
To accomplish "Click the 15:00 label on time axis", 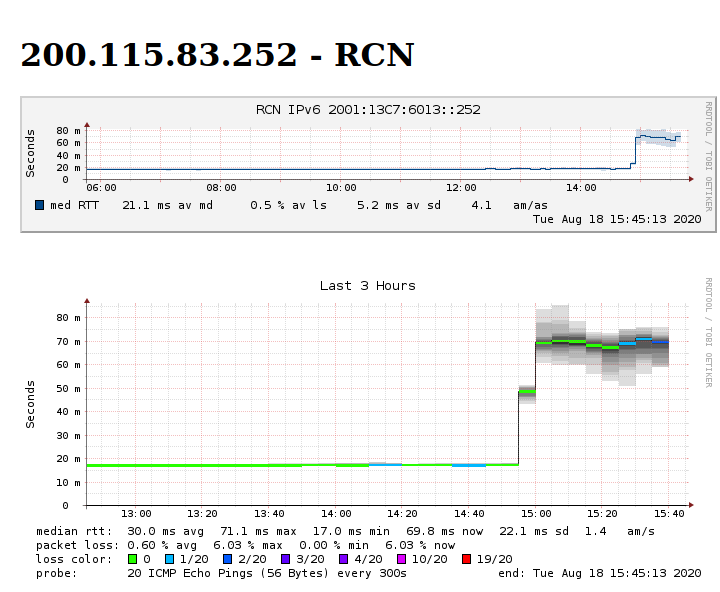I will (536, 514).
